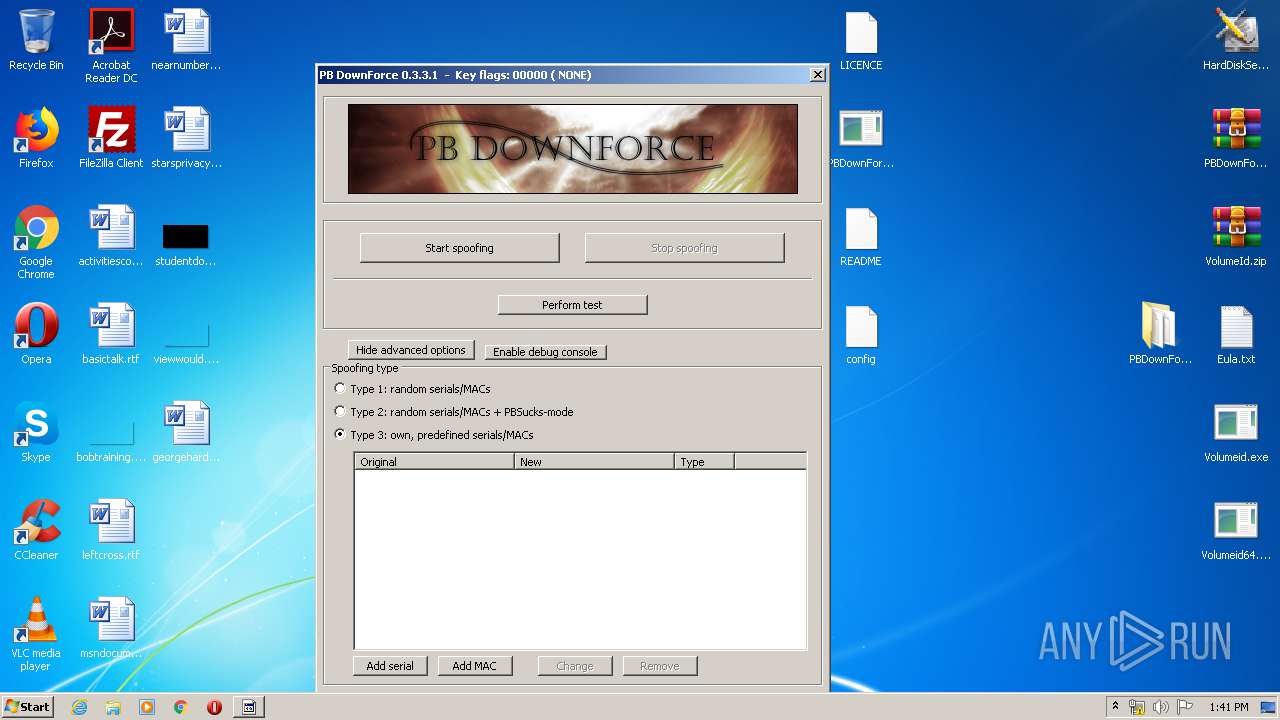
Task: Open the Windows Start menu
Action: 28,707
